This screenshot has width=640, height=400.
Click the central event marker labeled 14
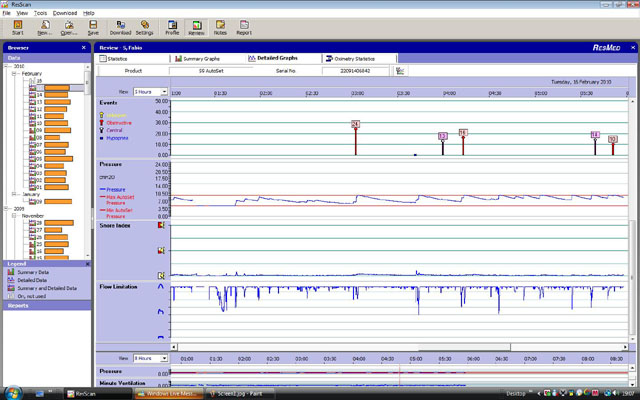(595, 135)
